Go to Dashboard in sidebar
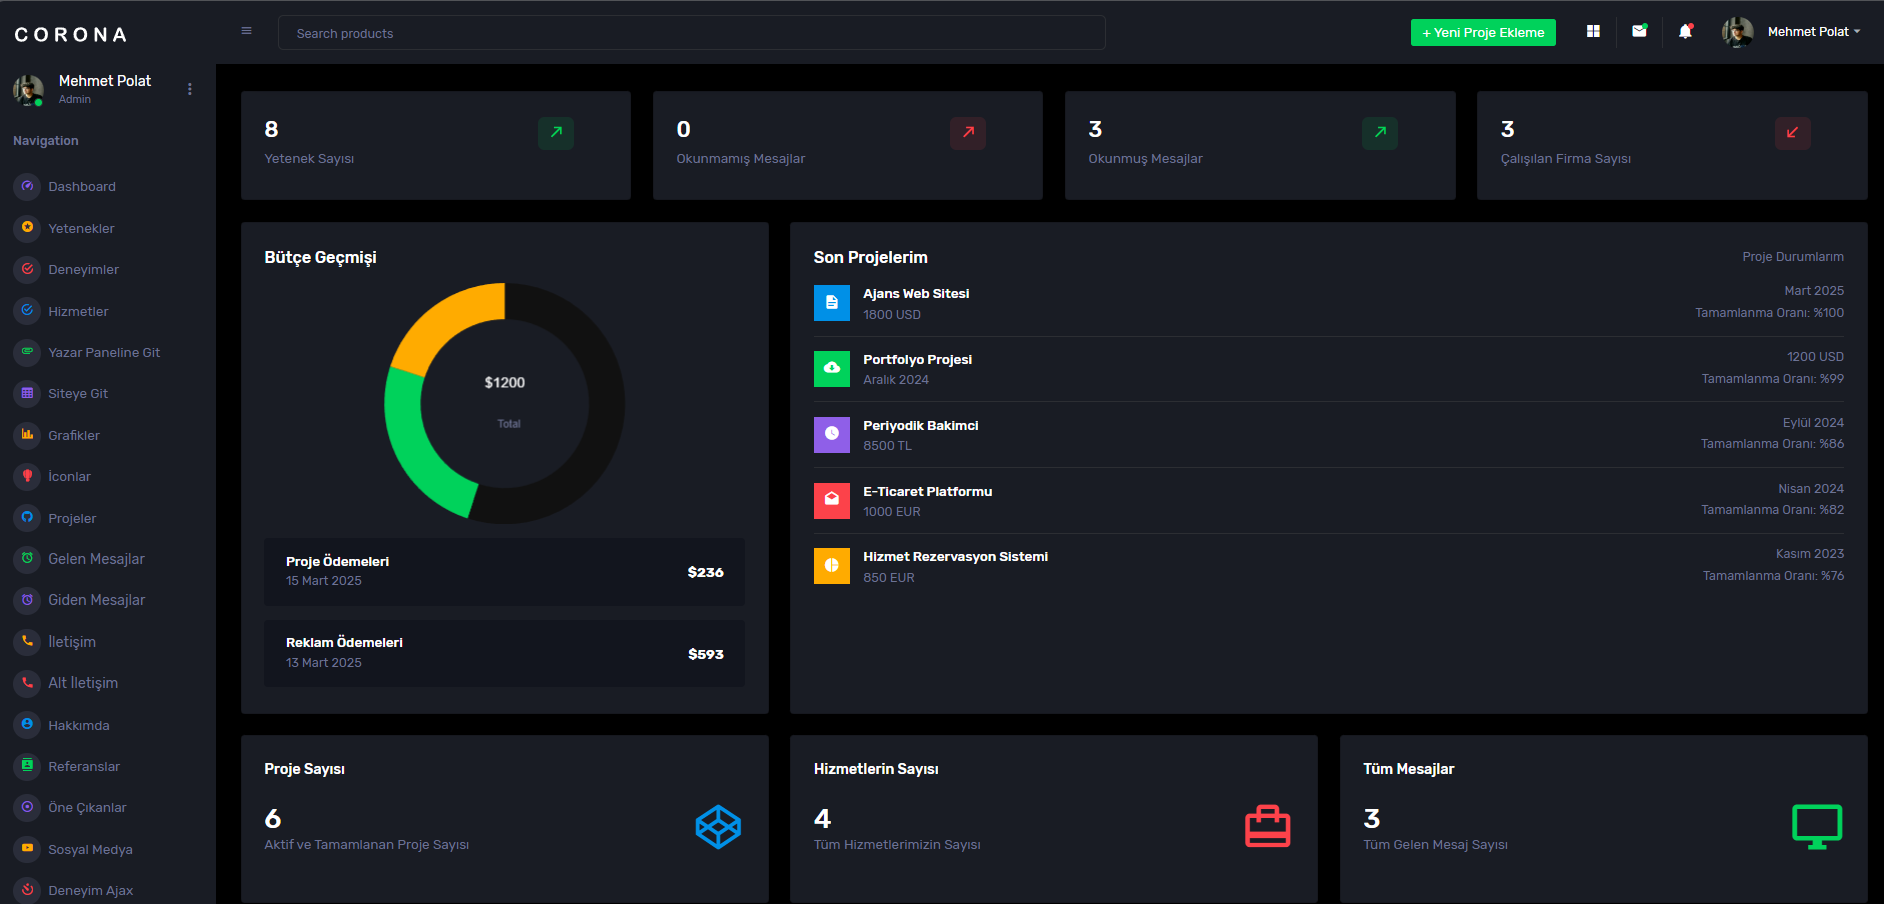This screenshot has width=1884, height=904. (82, 186)
